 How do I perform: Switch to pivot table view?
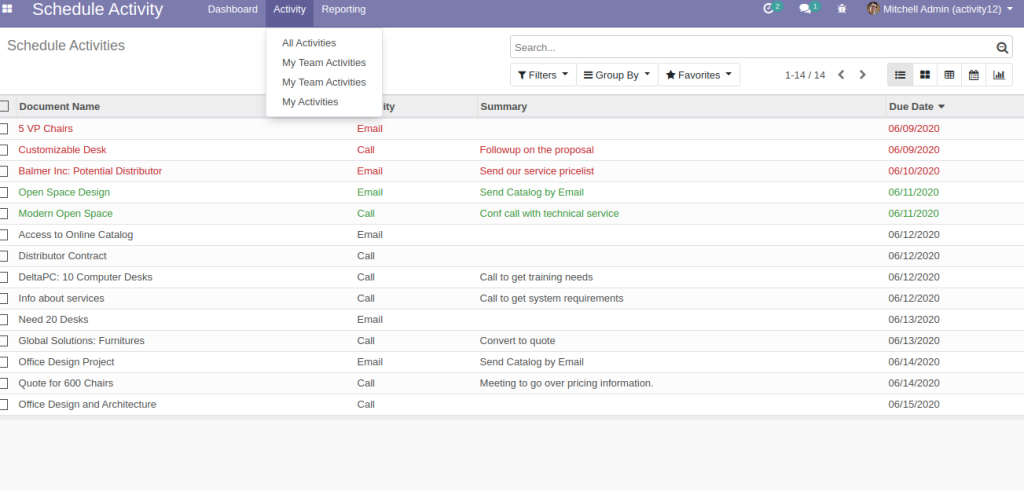pyautogui.click(x=950, y=75)
